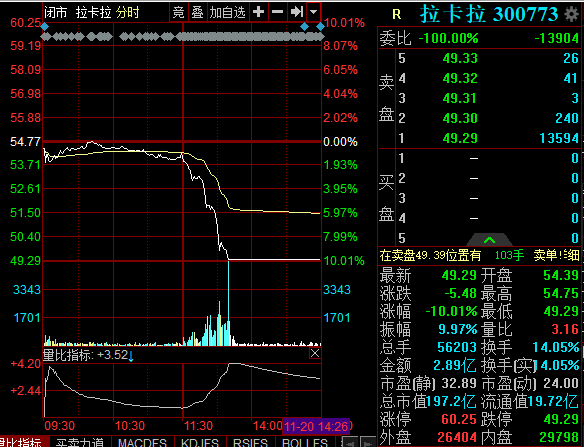Image resolution: width=584 pixels, height=447 pixels.
Task: Open the settings gear next to 300773
Action: coord(571,15)
